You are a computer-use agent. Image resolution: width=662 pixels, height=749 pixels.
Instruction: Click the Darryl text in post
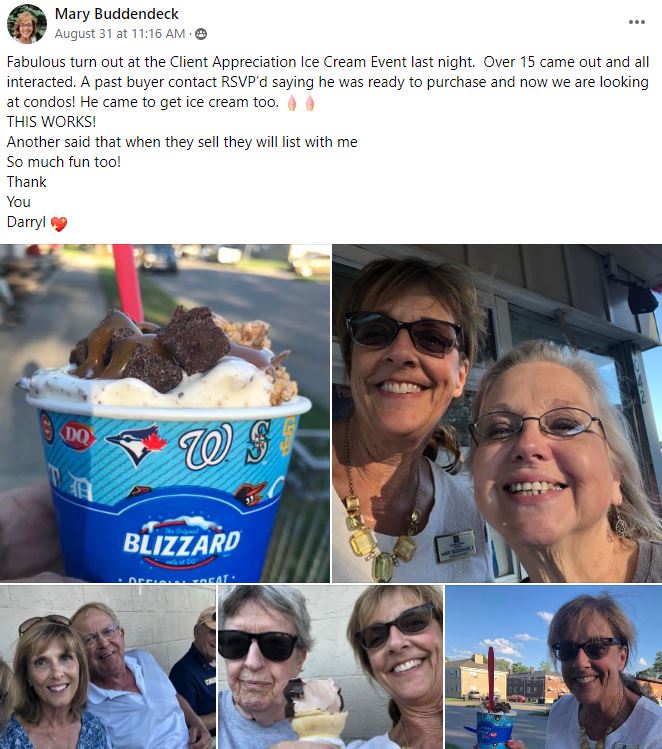[26, 222]
